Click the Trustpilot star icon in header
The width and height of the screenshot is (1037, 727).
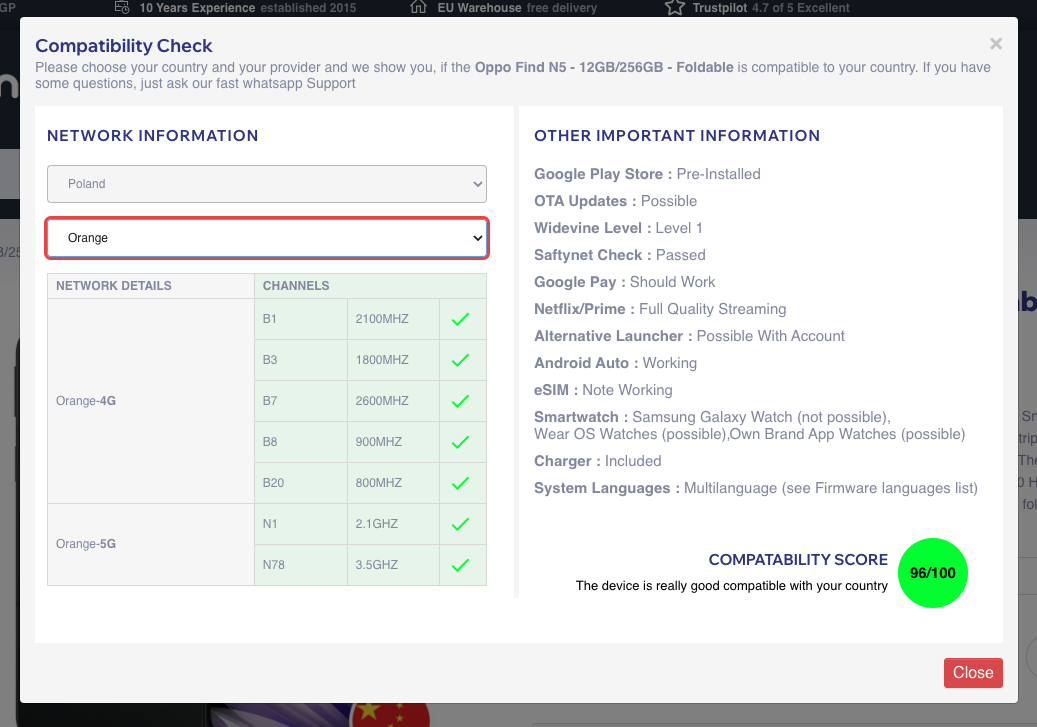point(674,8)
